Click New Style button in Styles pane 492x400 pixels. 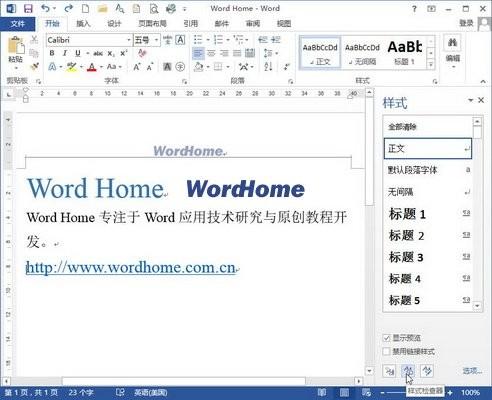click(389, 371)
